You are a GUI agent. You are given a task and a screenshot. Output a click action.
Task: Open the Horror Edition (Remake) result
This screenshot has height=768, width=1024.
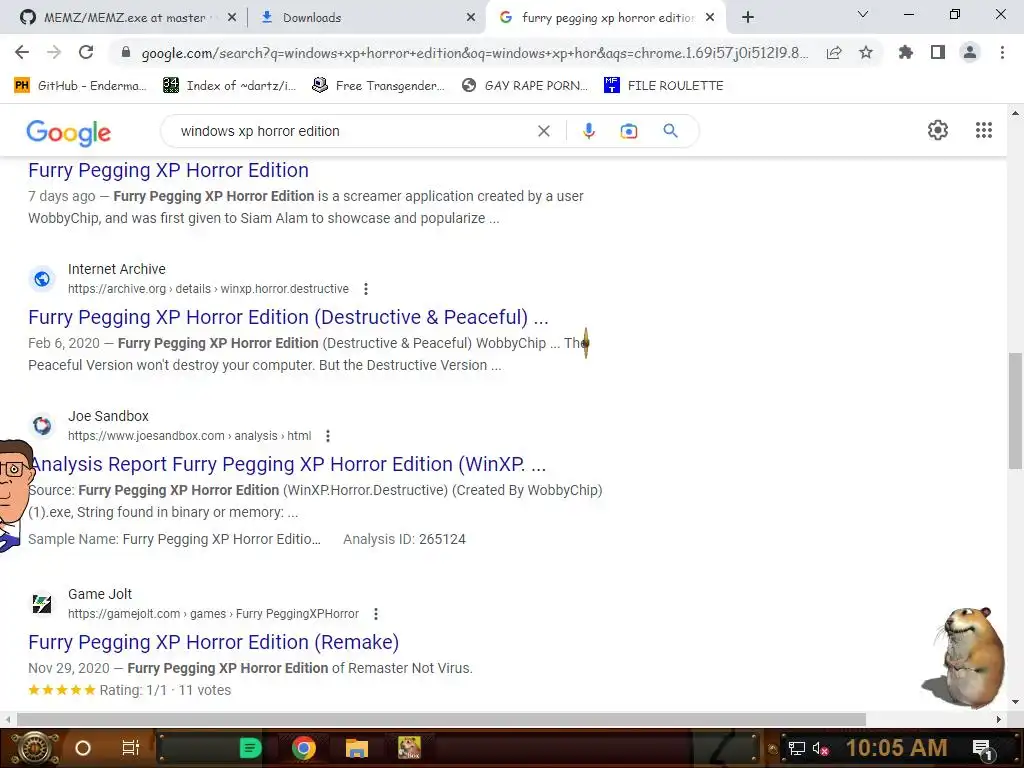click(214, 643)
